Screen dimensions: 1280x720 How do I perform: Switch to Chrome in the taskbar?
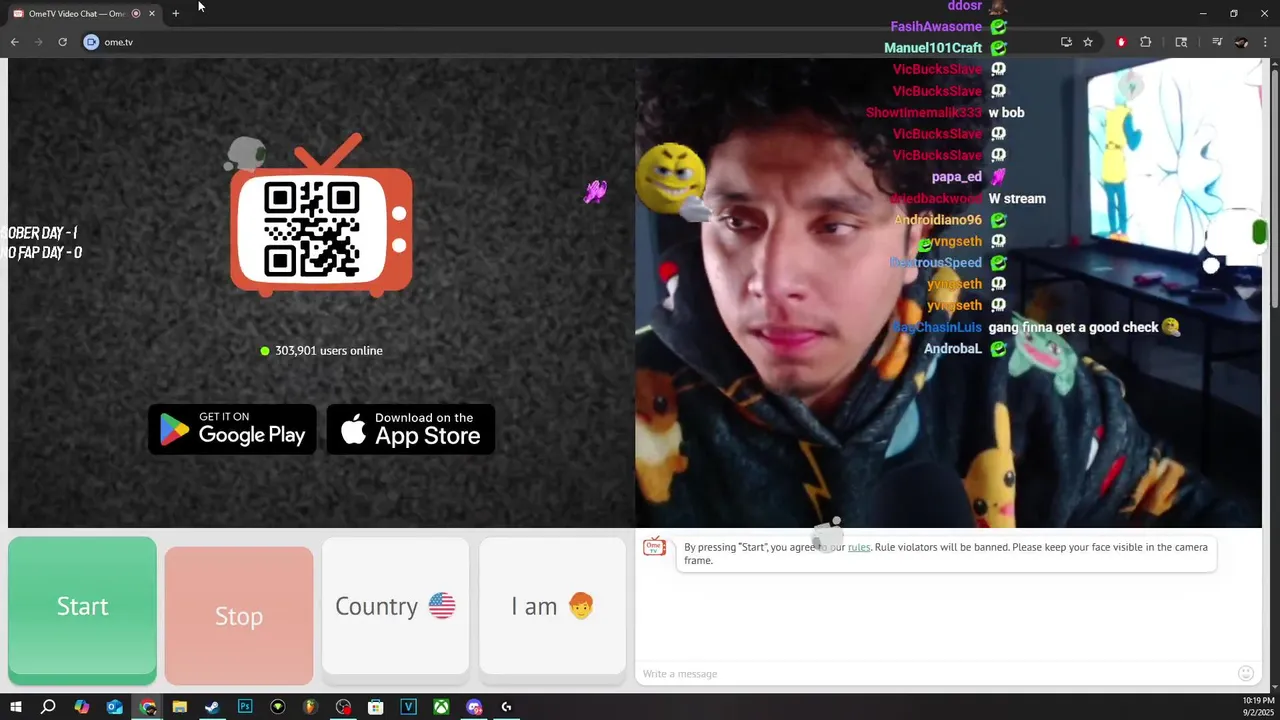click(148, 707)
